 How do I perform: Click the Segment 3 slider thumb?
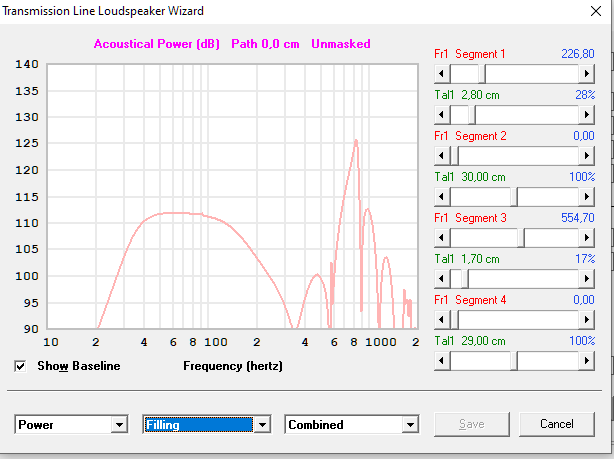pyautogui.click(x=521, y=238)
